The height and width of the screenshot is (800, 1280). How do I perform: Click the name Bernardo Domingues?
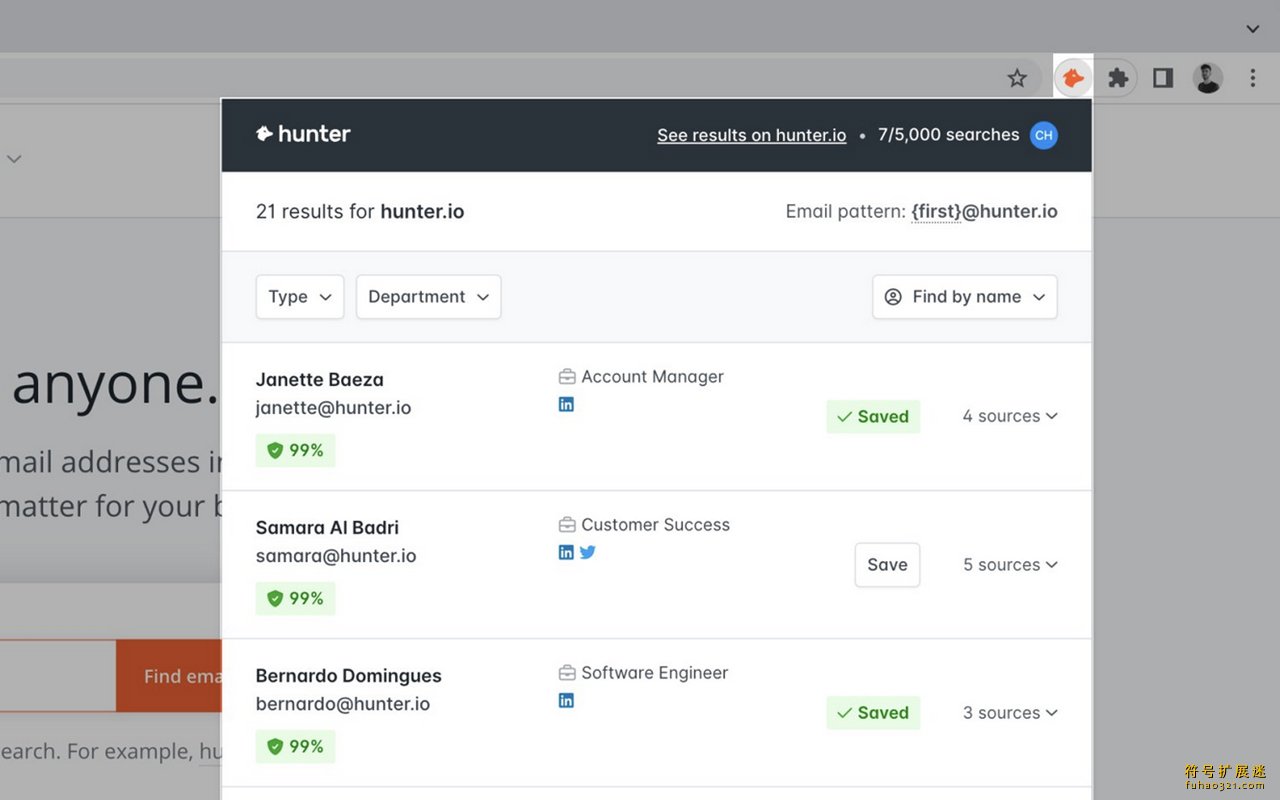point(349,676)
